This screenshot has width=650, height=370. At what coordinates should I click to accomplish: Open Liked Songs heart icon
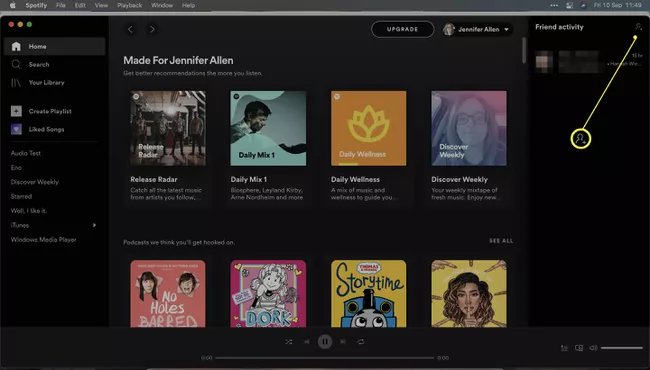tap(16, 129)
